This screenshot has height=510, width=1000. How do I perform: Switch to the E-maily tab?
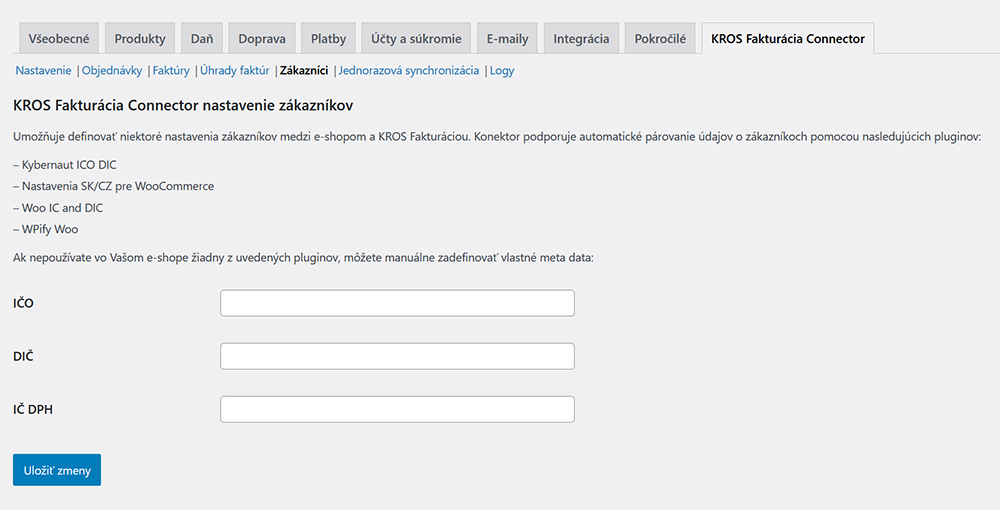point(507,38)
